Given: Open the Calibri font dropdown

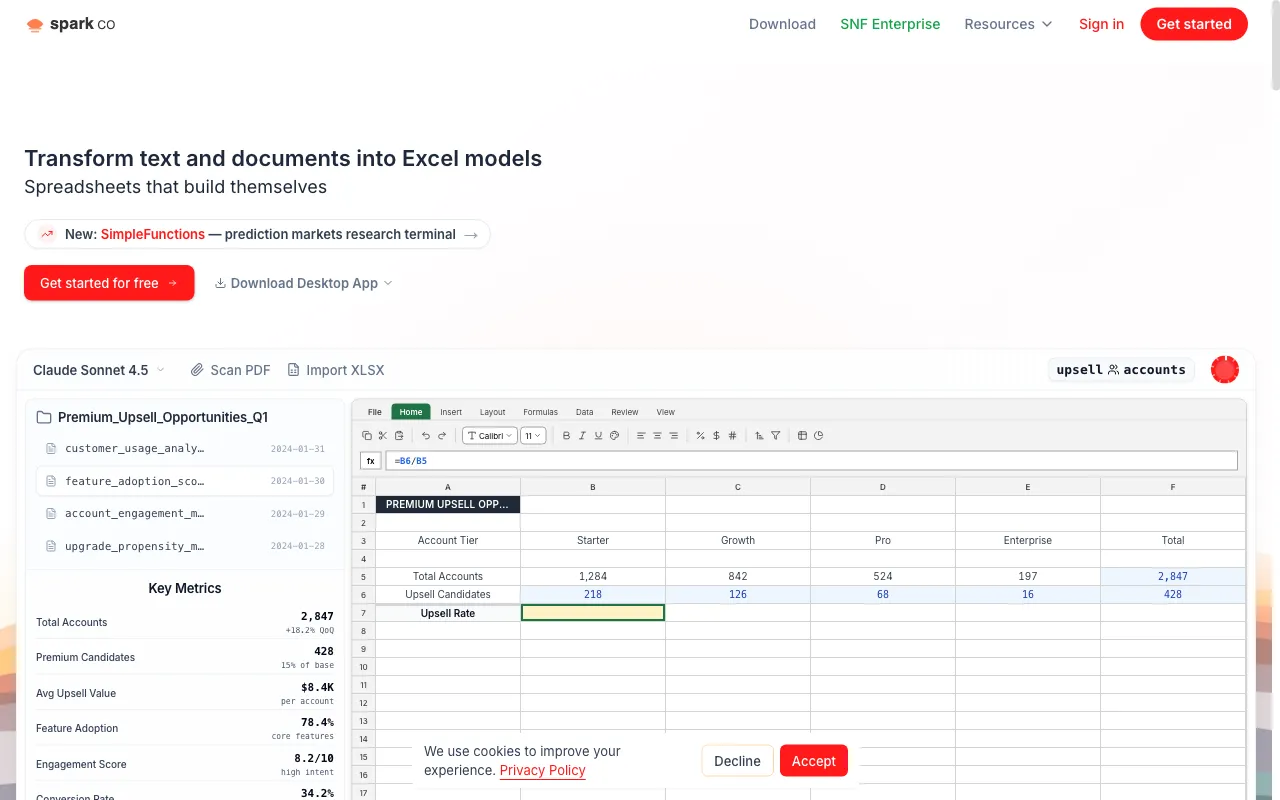Looking at the screenshot, I should pos(490,435).
